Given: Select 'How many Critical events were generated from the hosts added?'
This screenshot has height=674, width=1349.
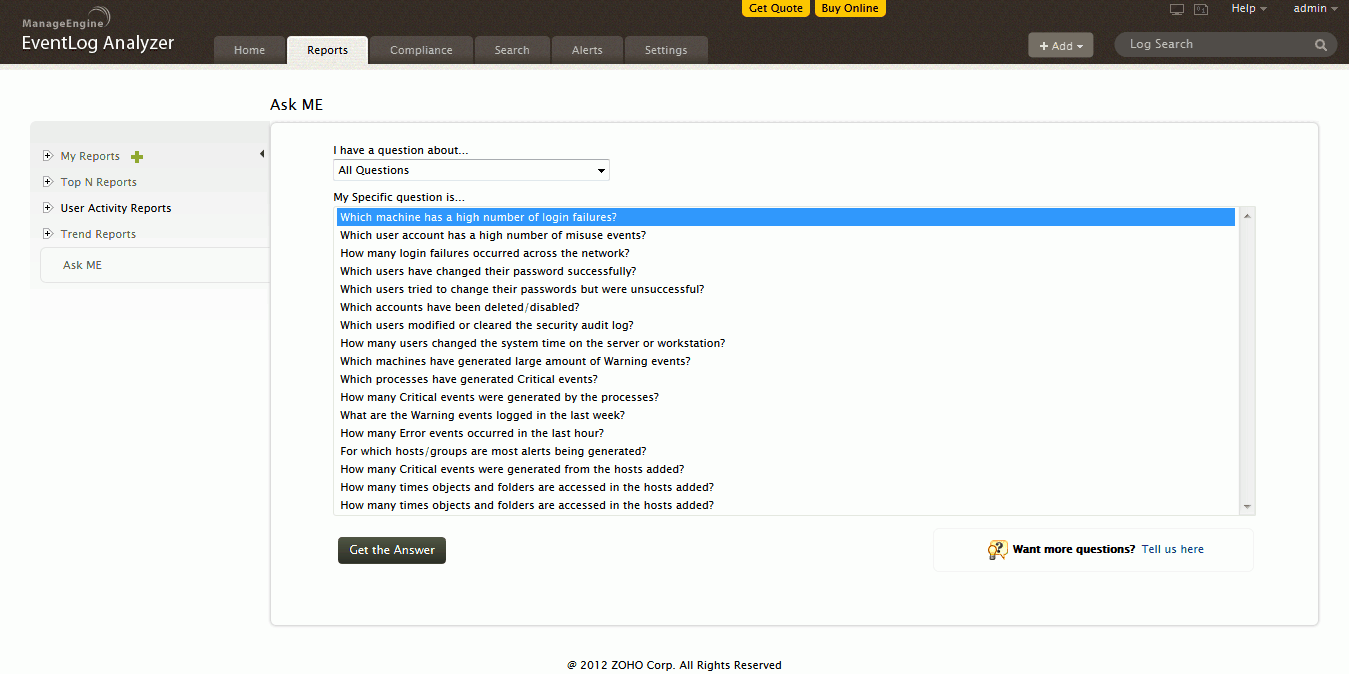Looking at the screenshot, I should [786, 469].
